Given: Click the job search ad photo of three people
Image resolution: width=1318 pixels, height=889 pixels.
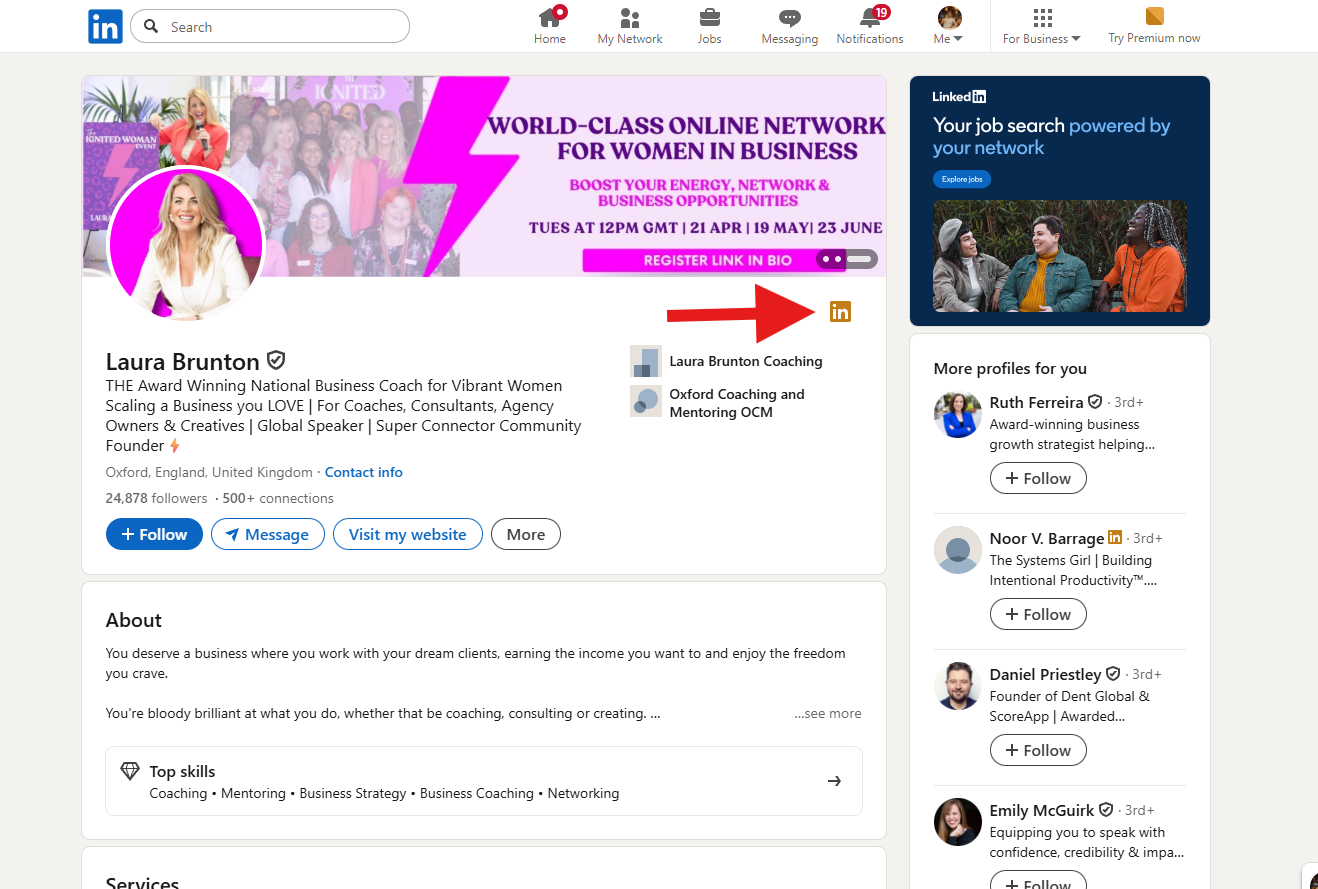Looking at the screenshot, I should pyautogui.click(x=1060, y=256).
